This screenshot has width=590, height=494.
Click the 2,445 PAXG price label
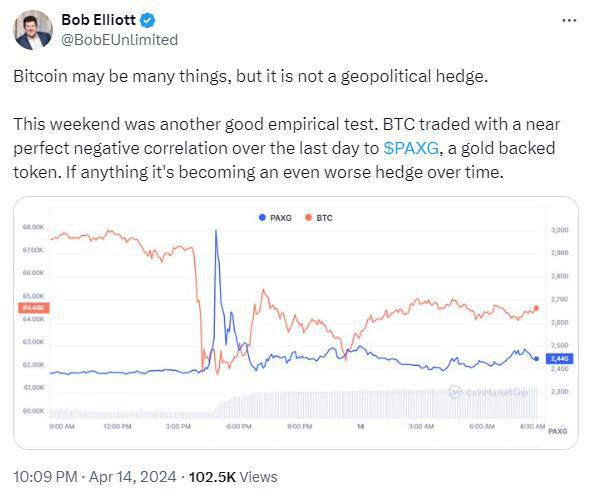point(560,359)
